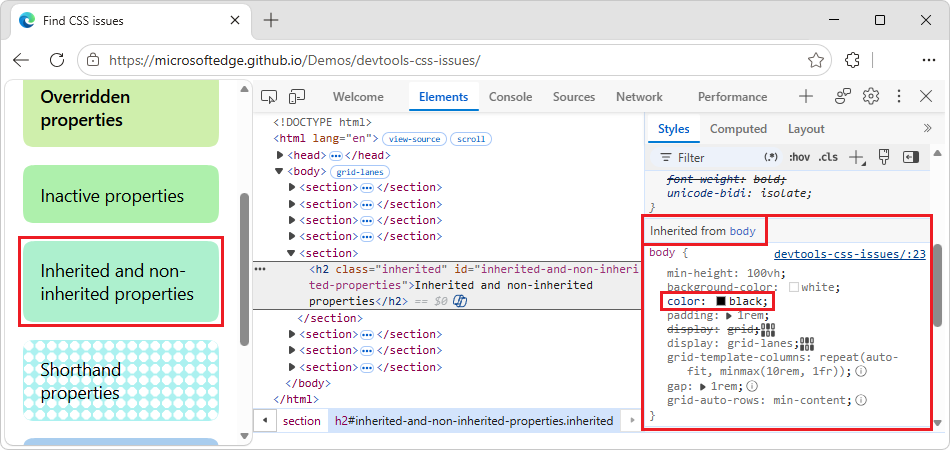Reload the page
Viewport: 950px width, 450px height.
click(x=57, y=59)
